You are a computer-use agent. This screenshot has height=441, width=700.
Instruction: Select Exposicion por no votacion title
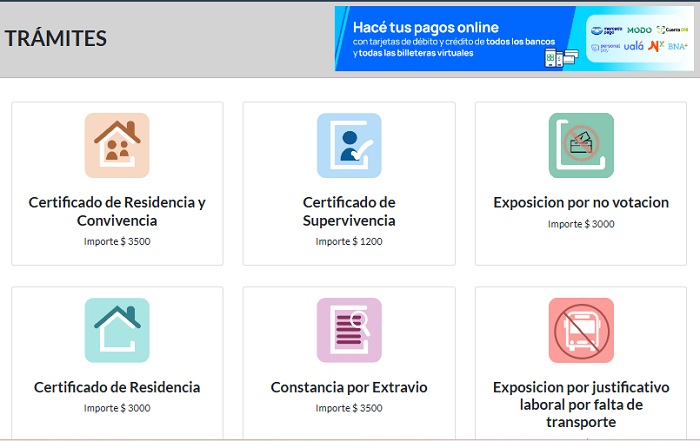(x=581, y=202)
